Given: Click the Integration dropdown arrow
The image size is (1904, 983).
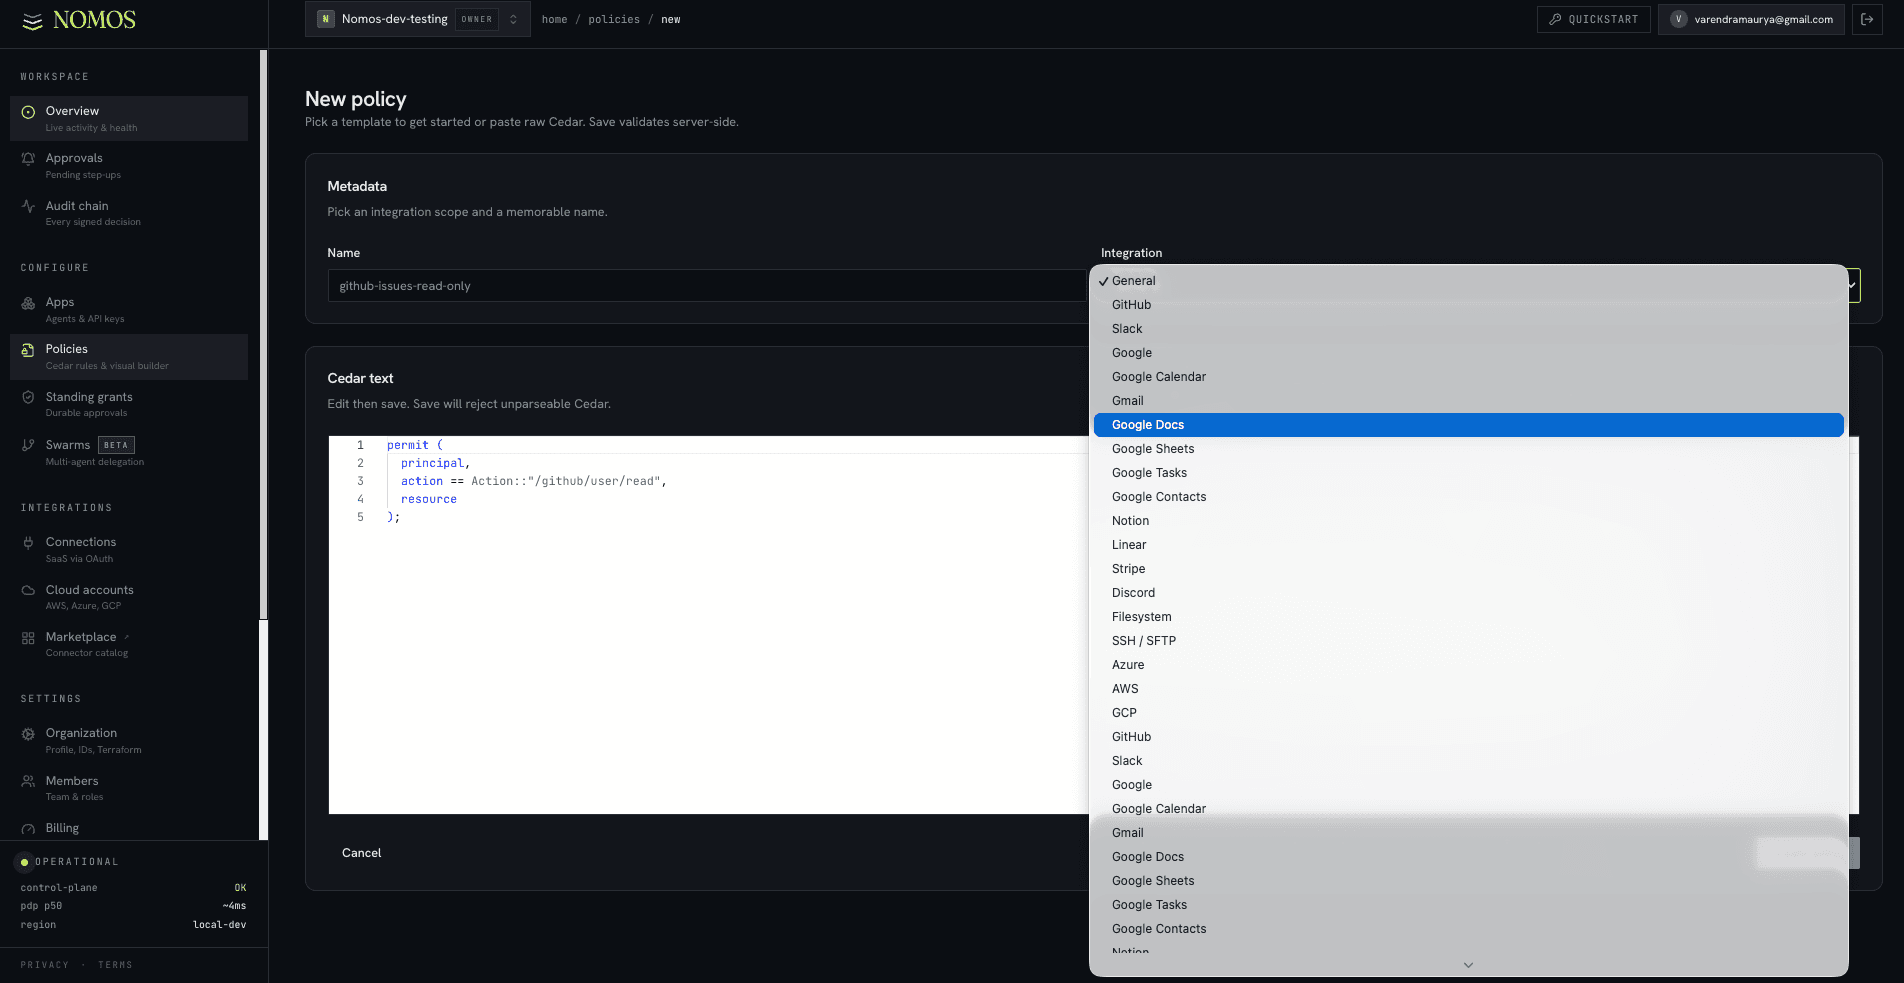Looking at the screenshot, I should (x=1852, y=285).
